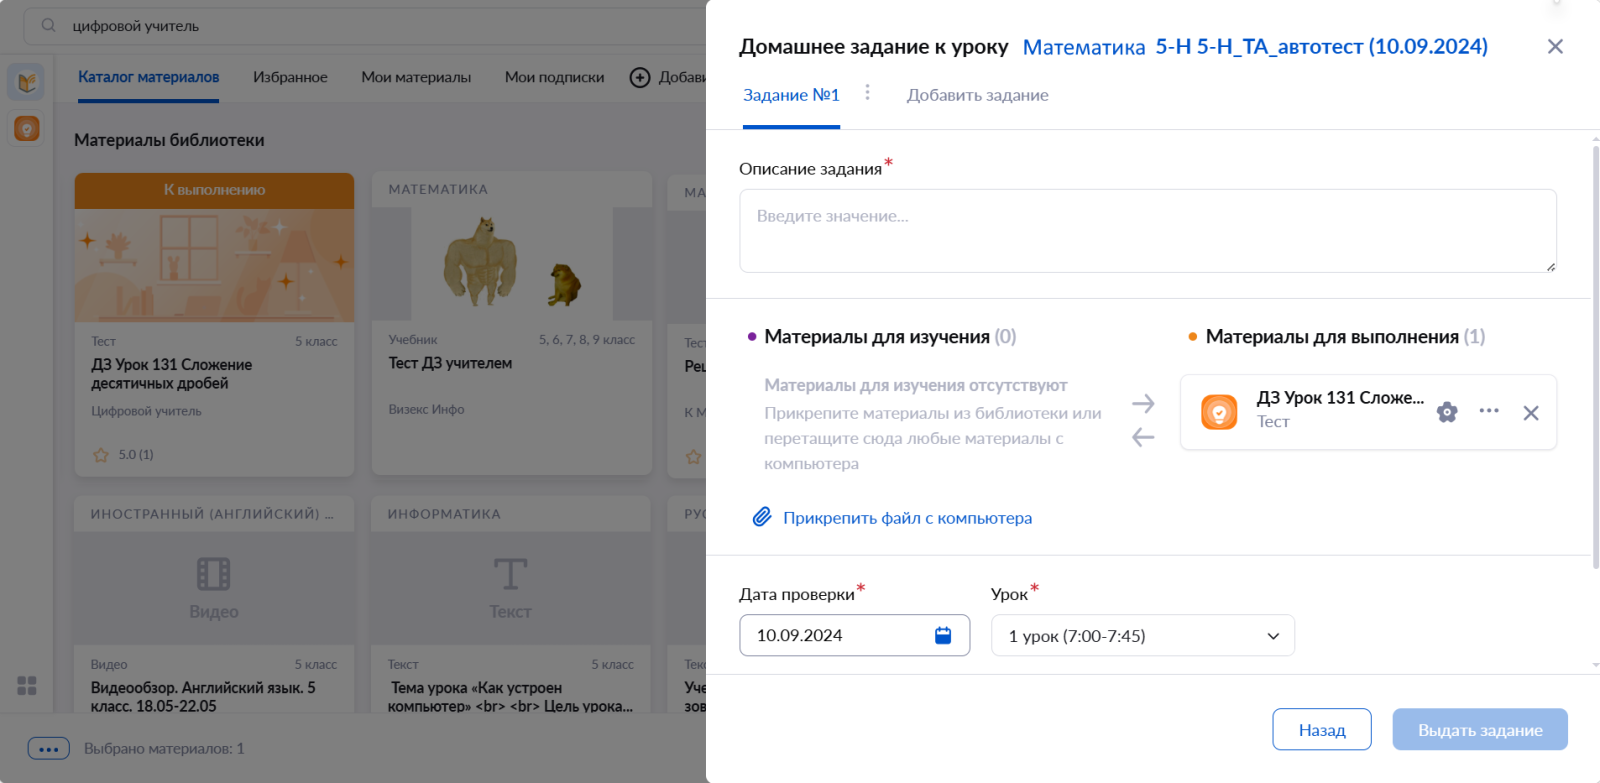The width and height of the screenshot is (1600, 783).
Task: Open the vertical dots menu beside Задание №1
Action: (x=867, y=93)
